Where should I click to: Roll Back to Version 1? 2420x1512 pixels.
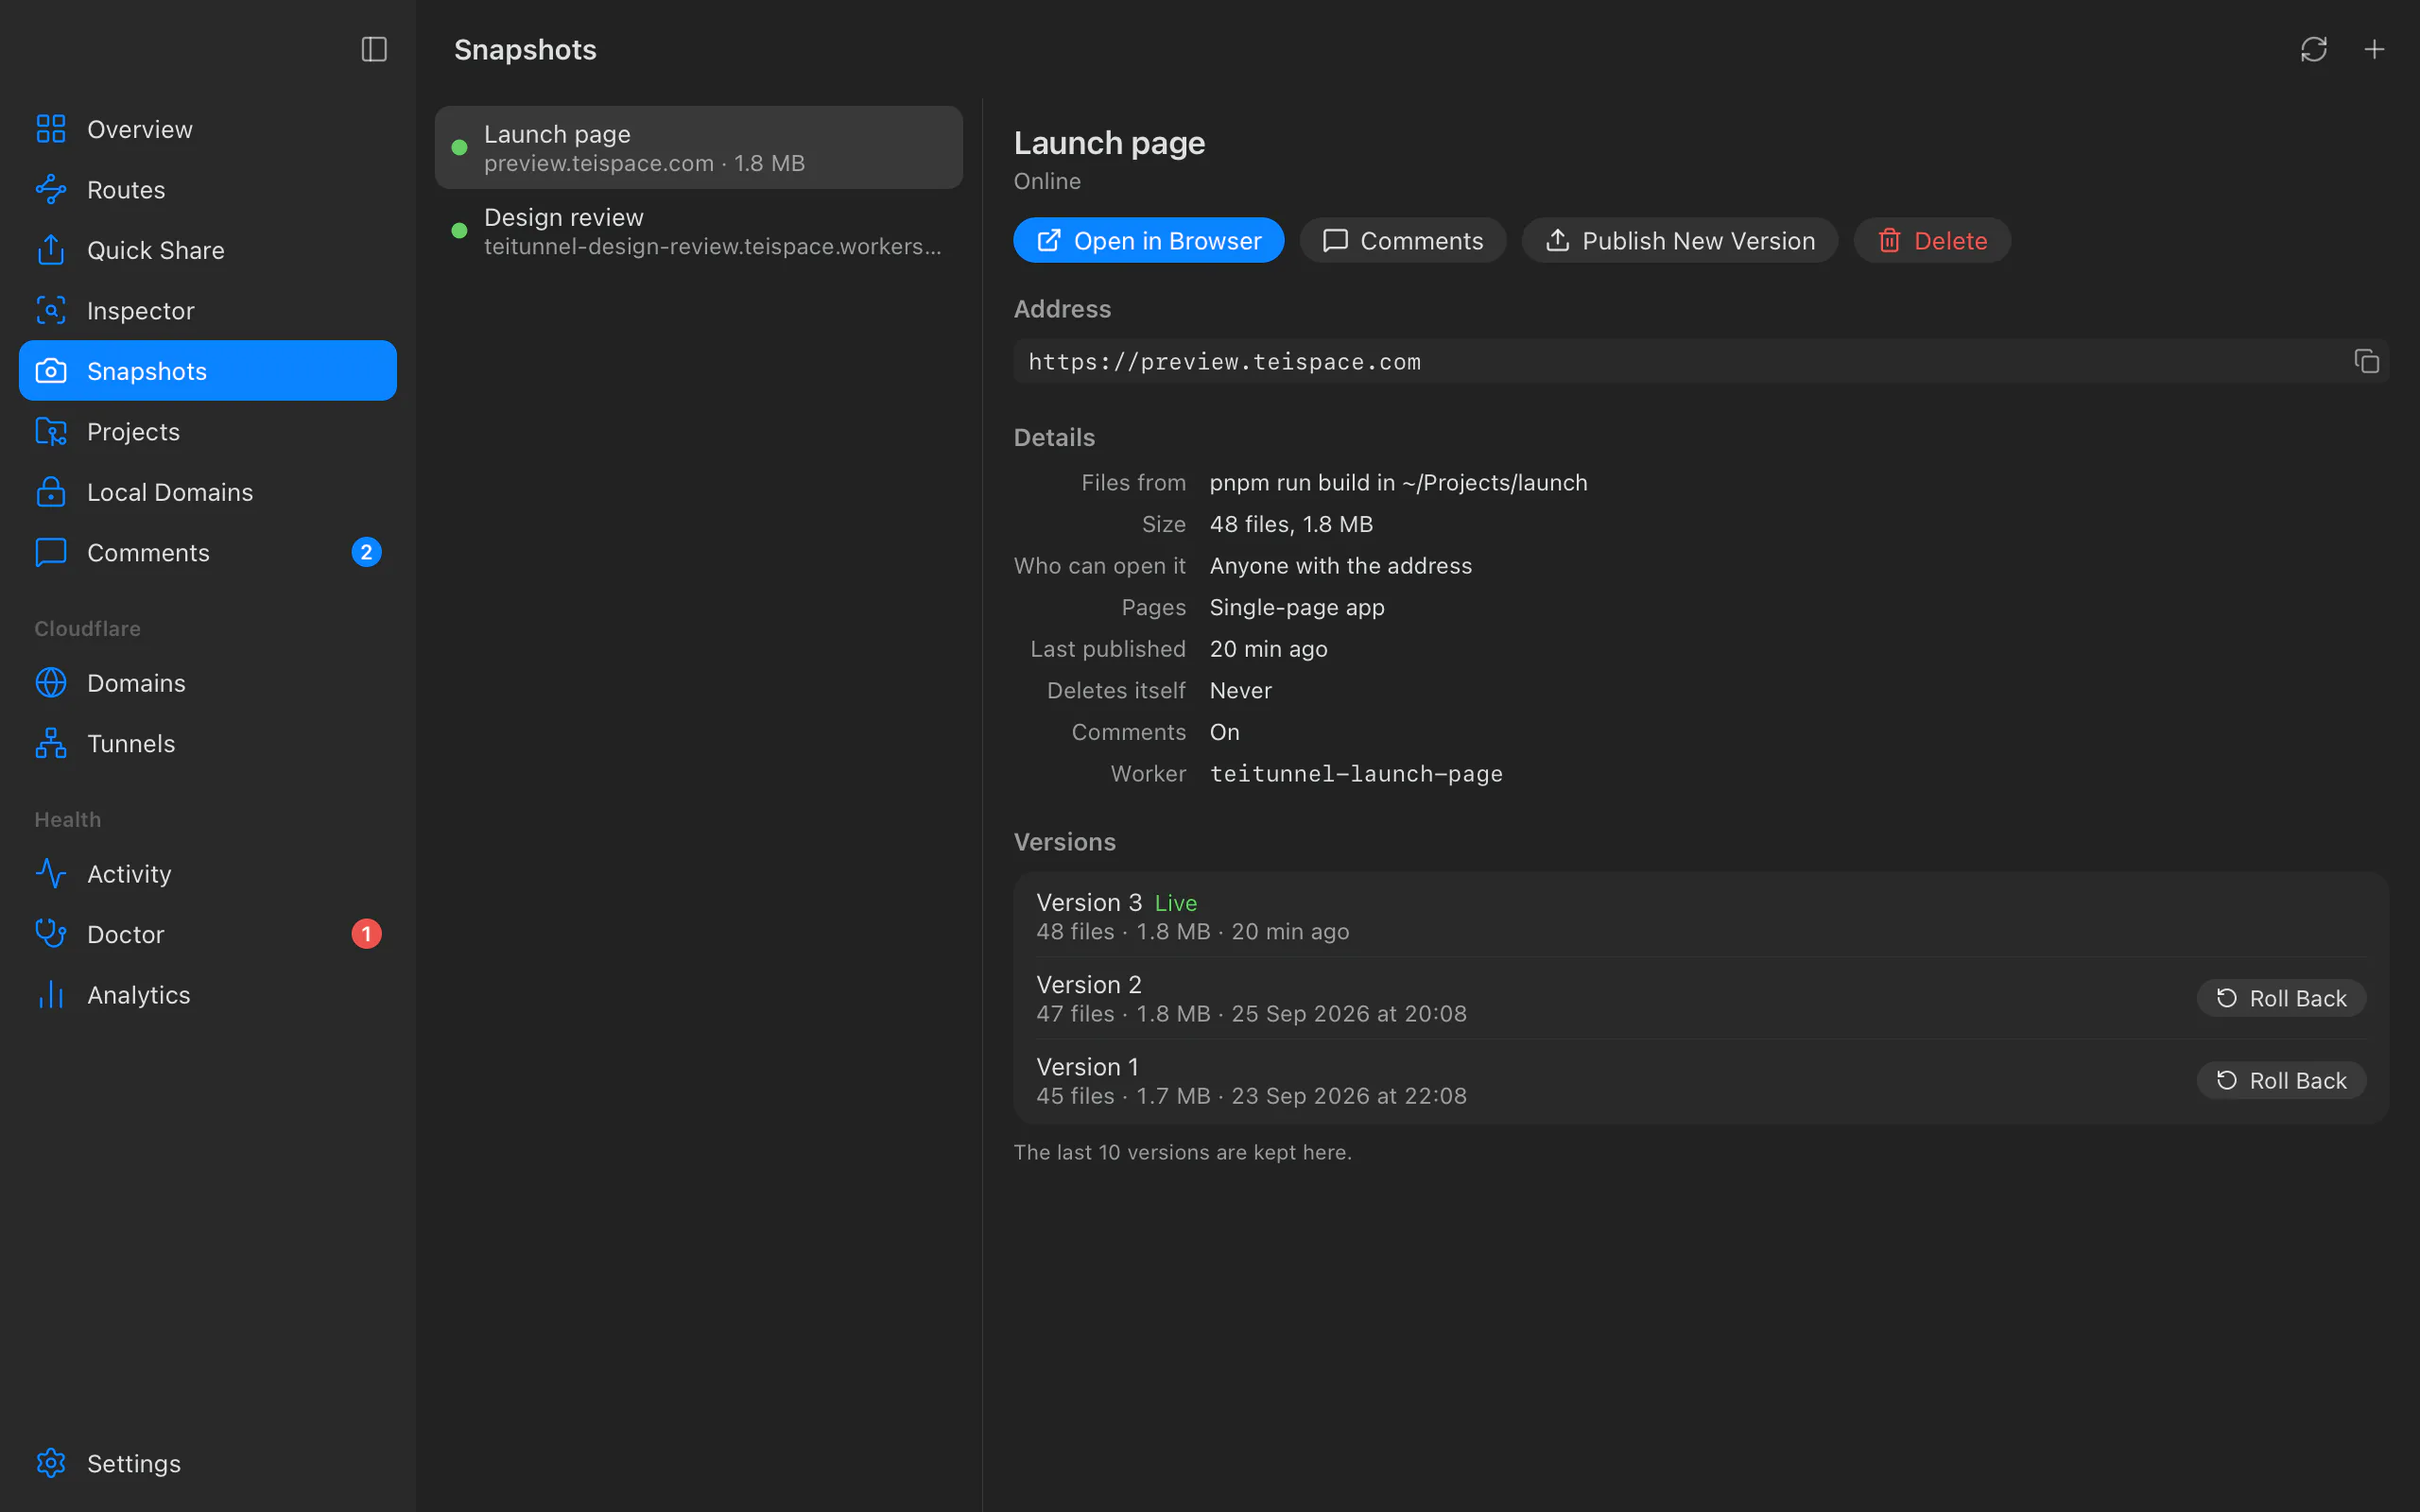point(2280,1080)
